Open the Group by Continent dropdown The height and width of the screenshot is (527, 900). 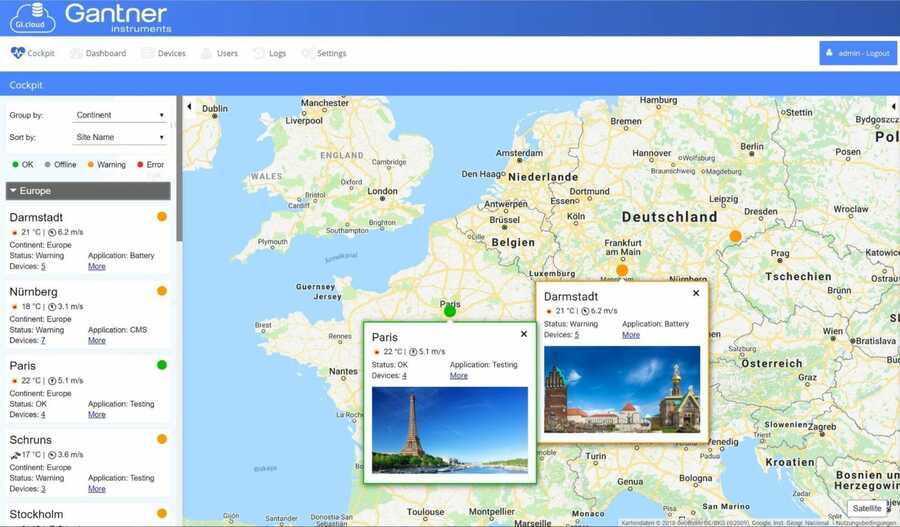coord(120,115)
